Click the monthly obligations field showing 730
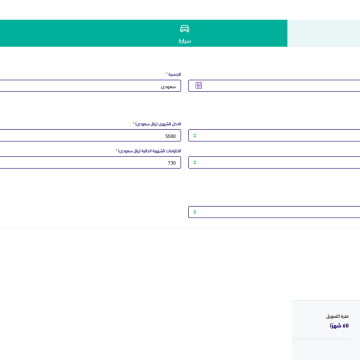 (90, 163)
